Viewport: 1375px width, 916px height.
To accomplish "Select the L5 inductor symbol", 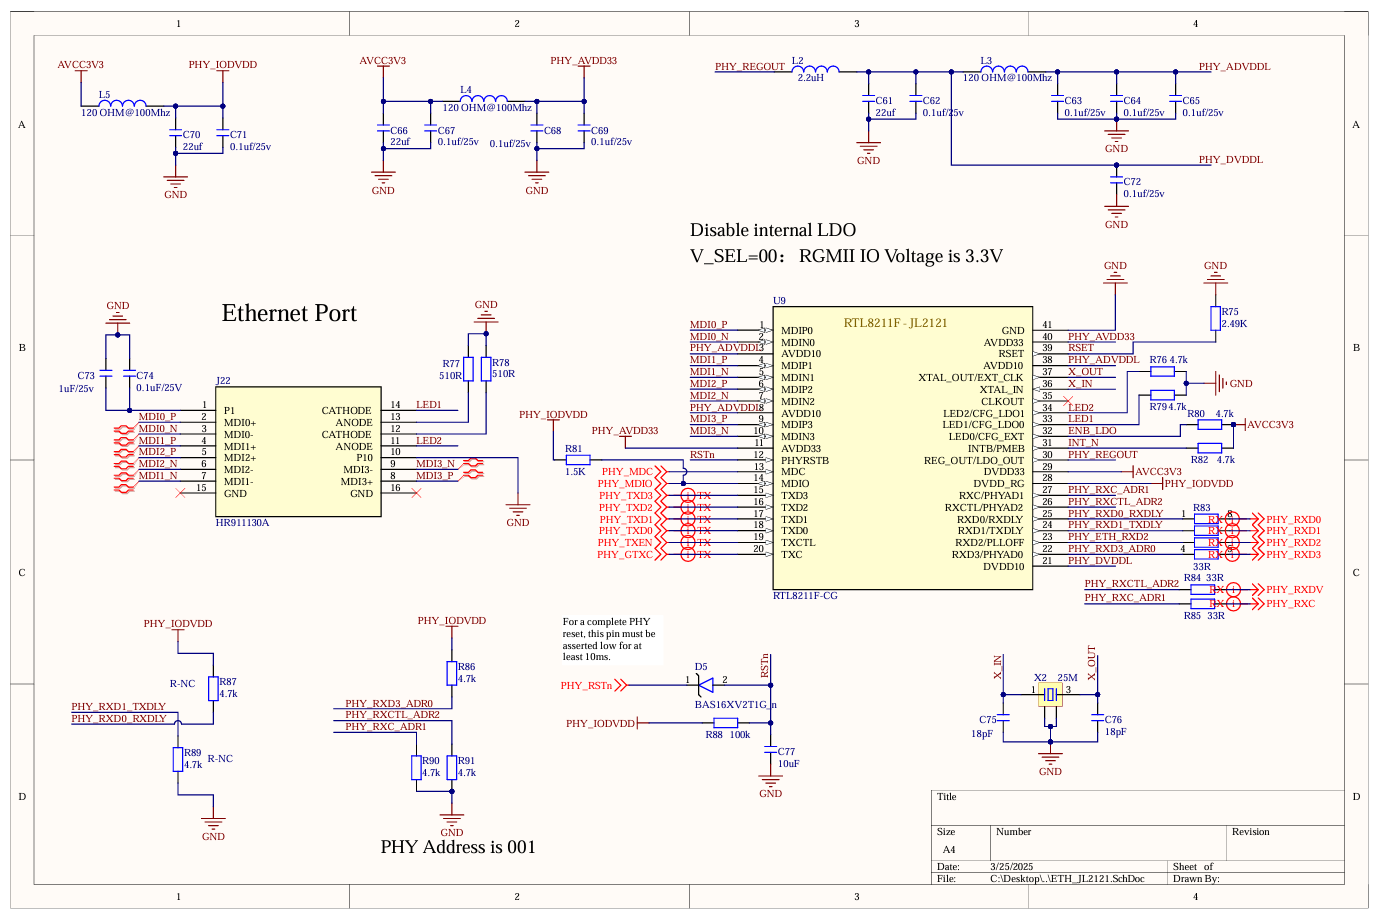I will 122,103.
